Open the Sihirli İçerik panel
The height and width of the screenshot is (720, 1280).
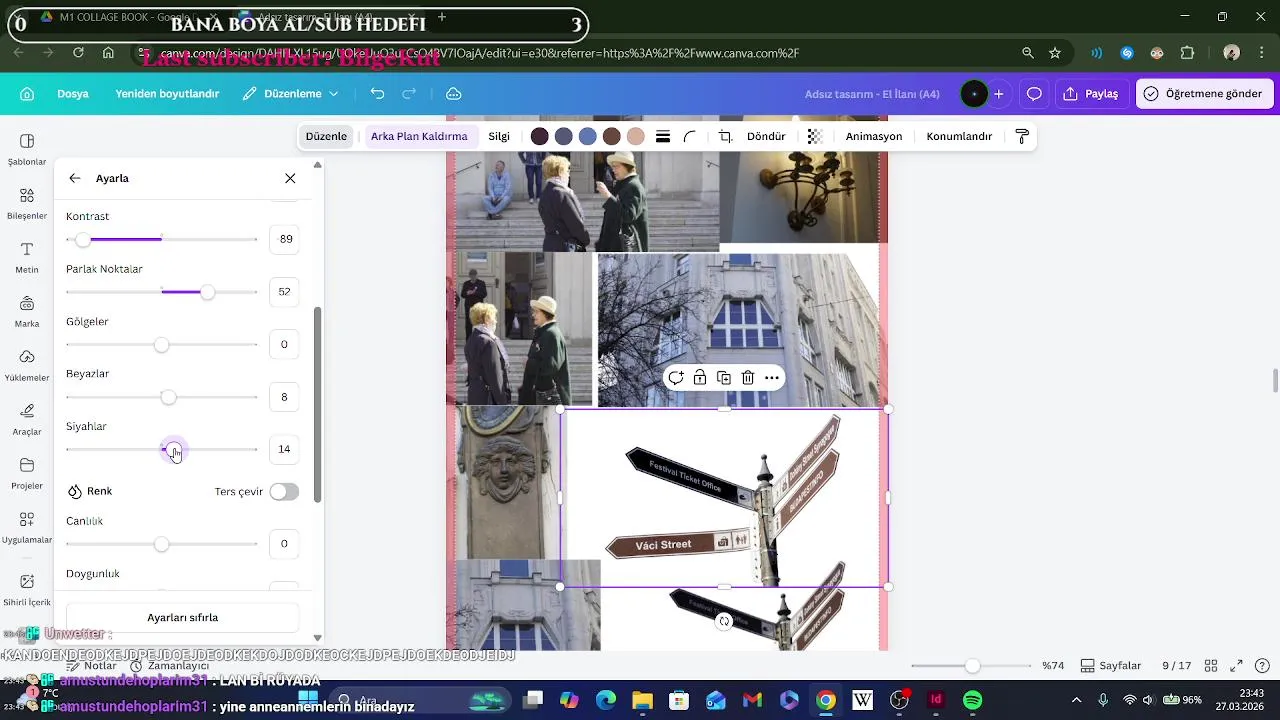27,589
